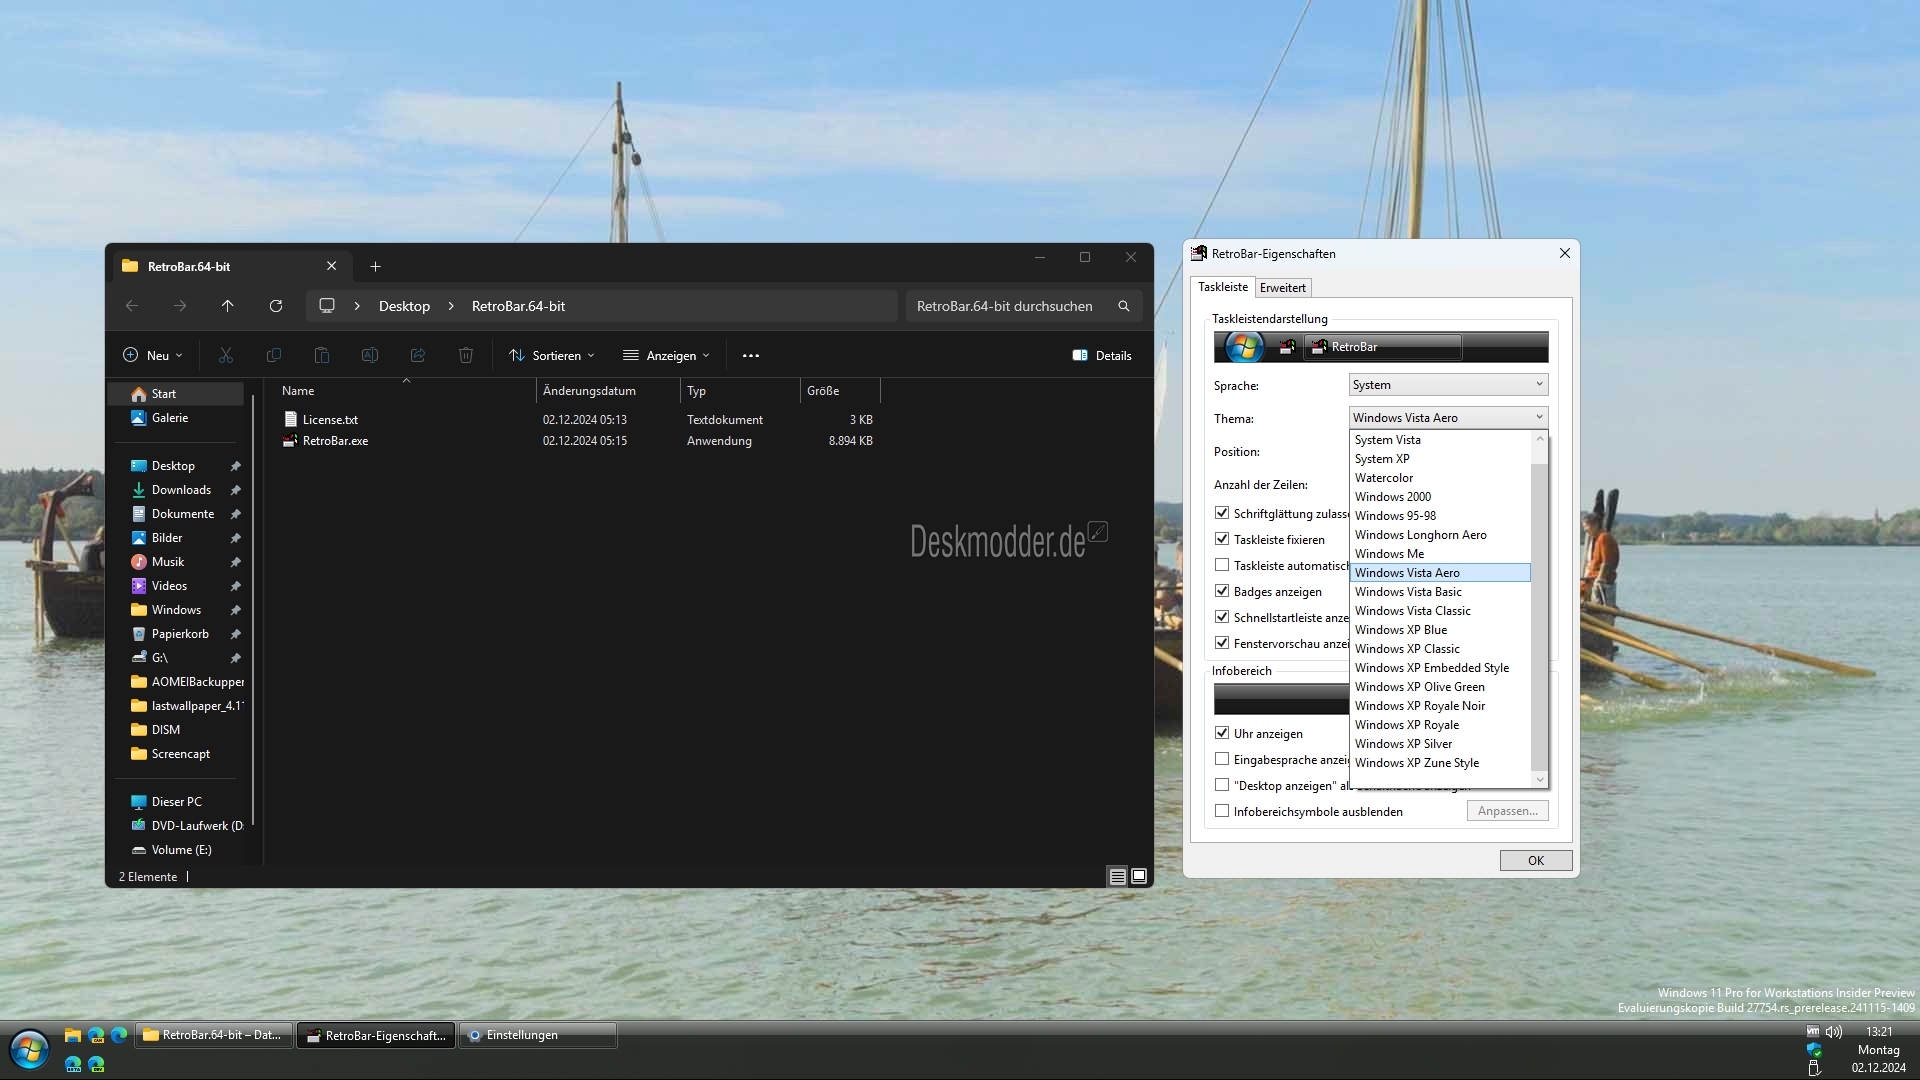This screenshot has height=1080, width=1920.
Task: Uncheck Taskleiste fixieren
Action: pos(1222,539)
